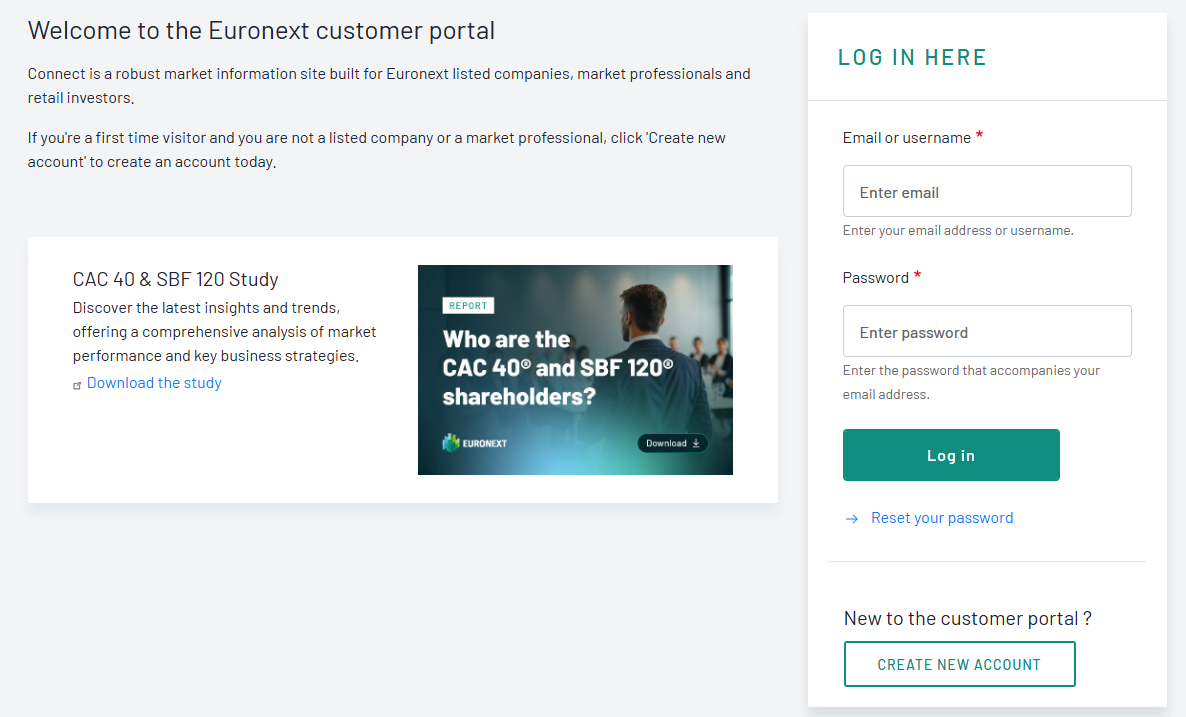Screen dimensions: 1186x717
Task: Click the Password field label
Action: (875, 278)
